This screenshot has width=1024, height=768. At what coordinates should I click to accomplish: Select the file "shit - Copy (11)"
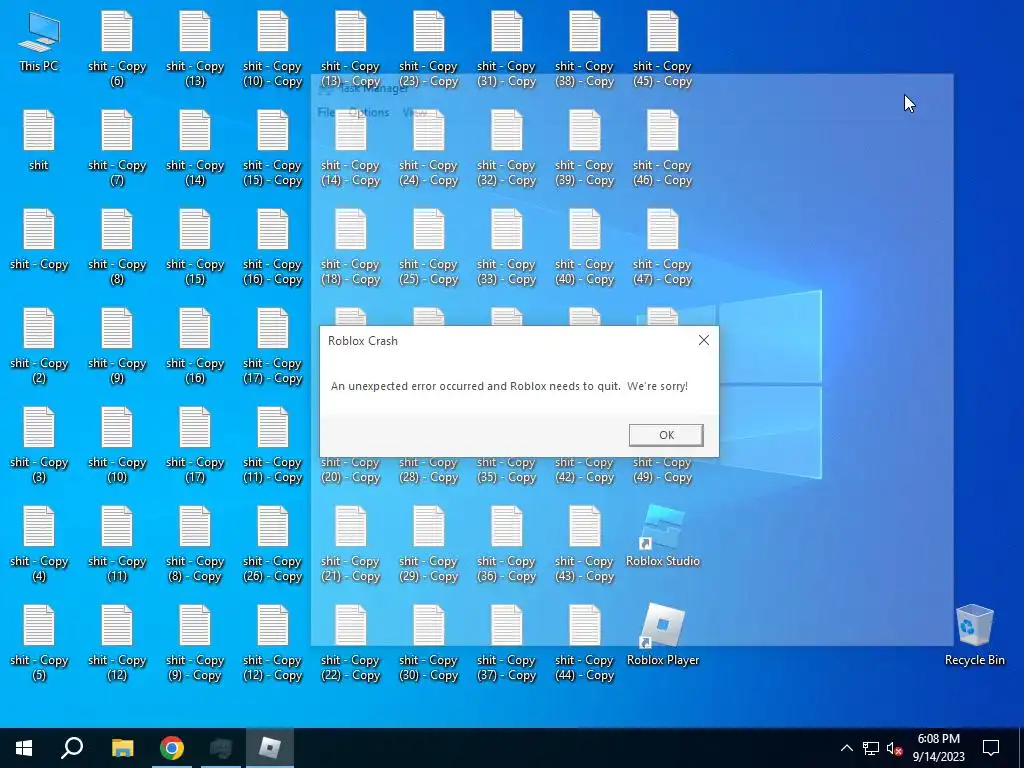(117, 544)
